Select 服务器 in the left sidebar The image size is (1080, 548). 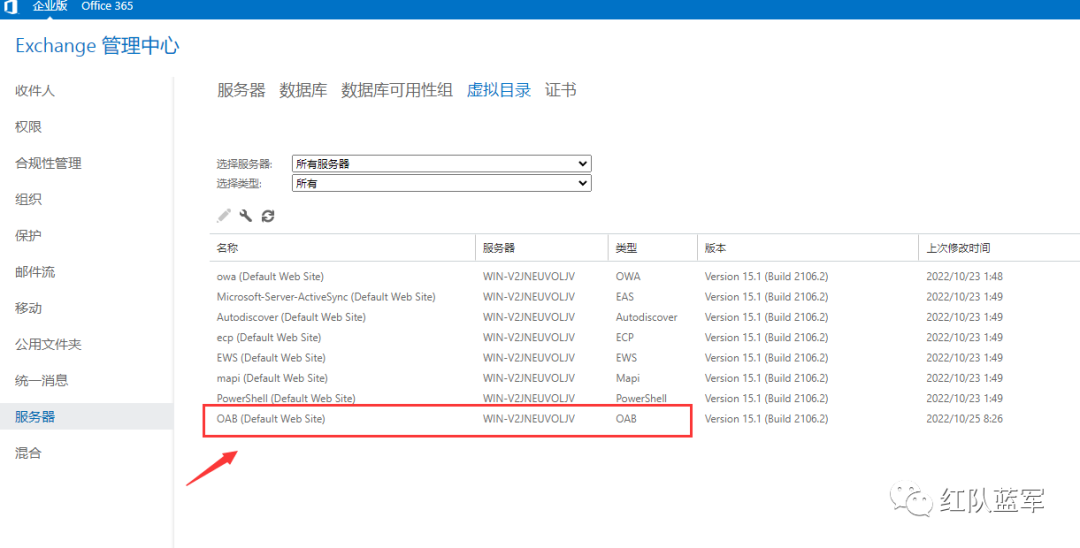[x=86, y=417]
